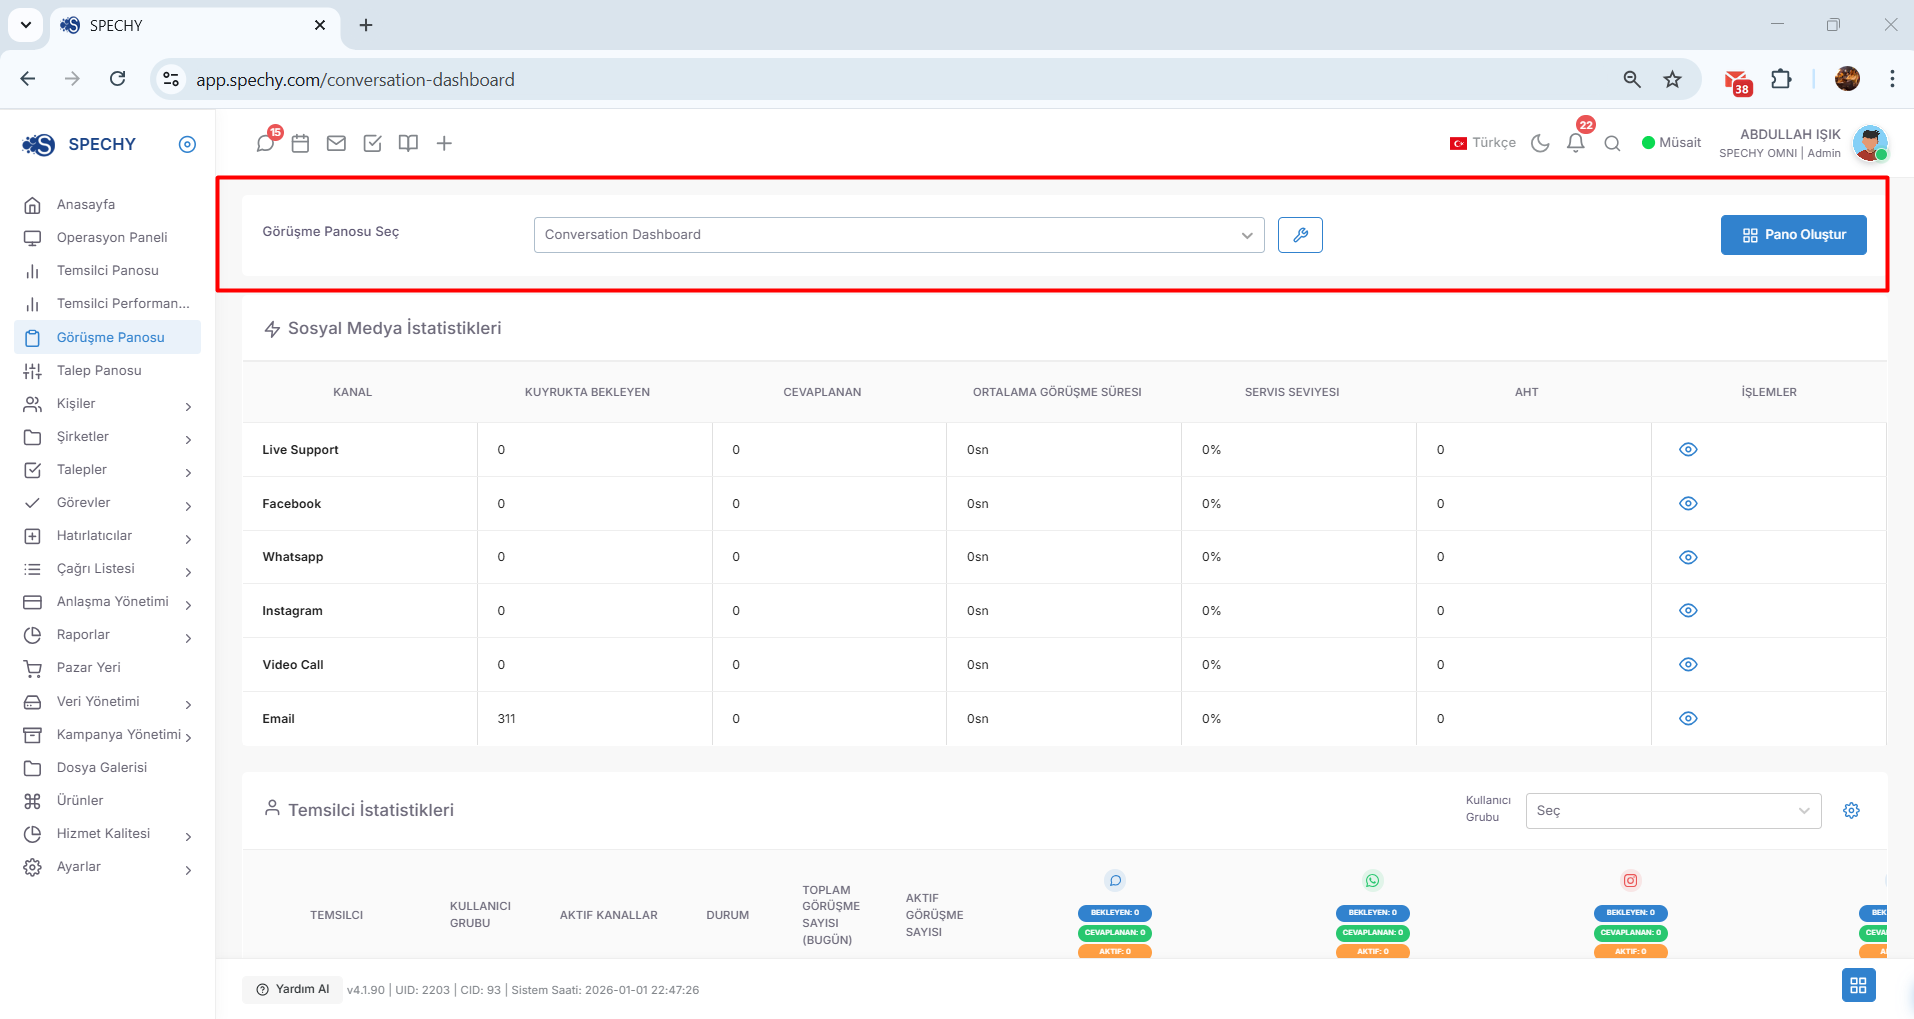Open Ürünler in sidebar
This screenshot has height=1019, width=1914.
[x=107, y=800]
